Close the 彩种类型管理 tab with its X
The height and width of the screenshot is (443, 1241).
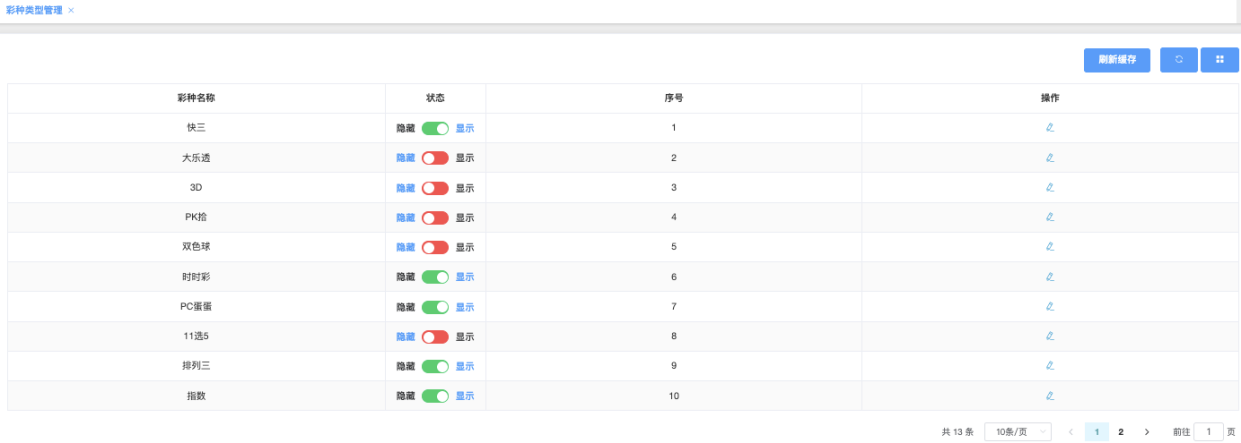coord(71,10)
